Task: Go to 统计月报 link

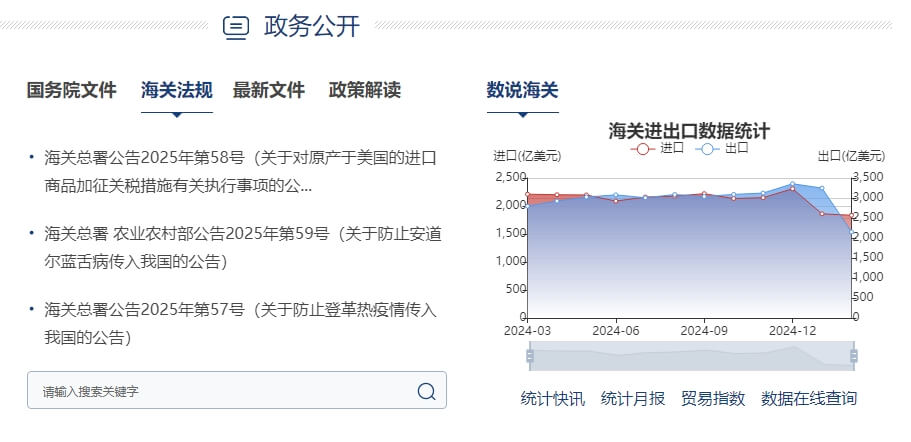Action: [633, 399]
